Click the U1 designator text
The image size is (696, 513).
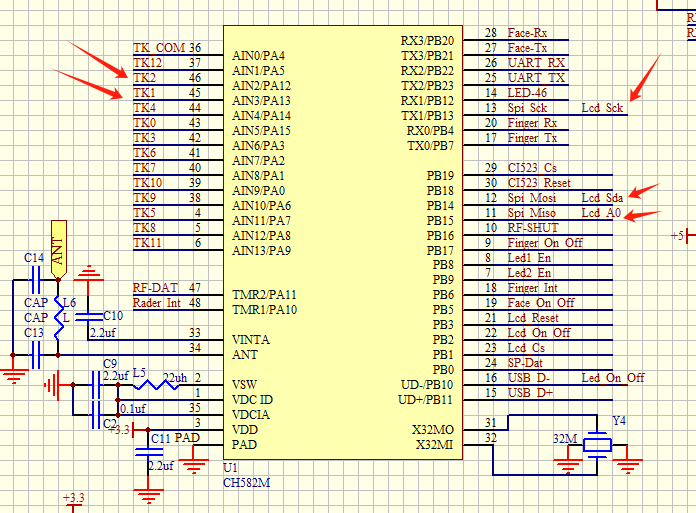(230, 467)
